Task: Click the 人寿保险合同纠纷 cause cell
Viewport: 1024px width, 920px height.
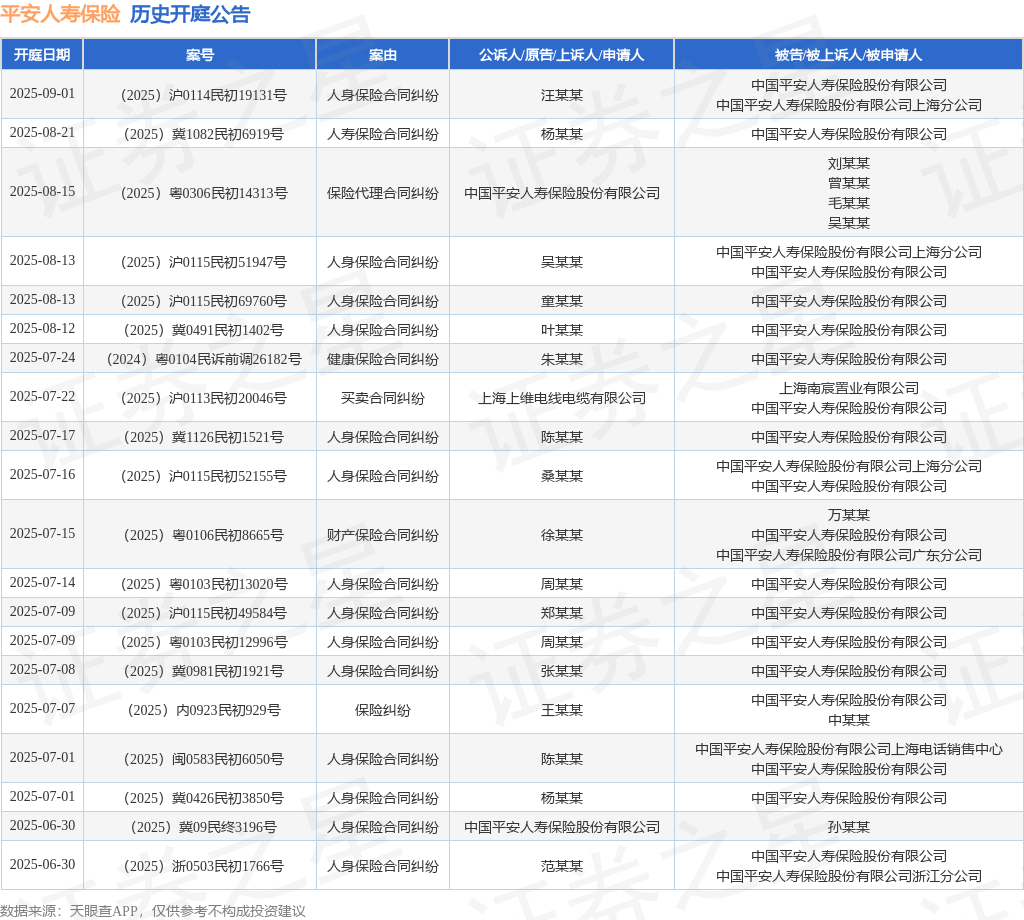Action: [x=383, y=134]
